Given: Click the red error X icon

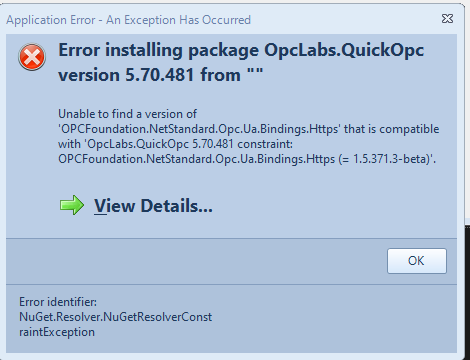Looking at the screenshot, I should [x=32, y=57].
